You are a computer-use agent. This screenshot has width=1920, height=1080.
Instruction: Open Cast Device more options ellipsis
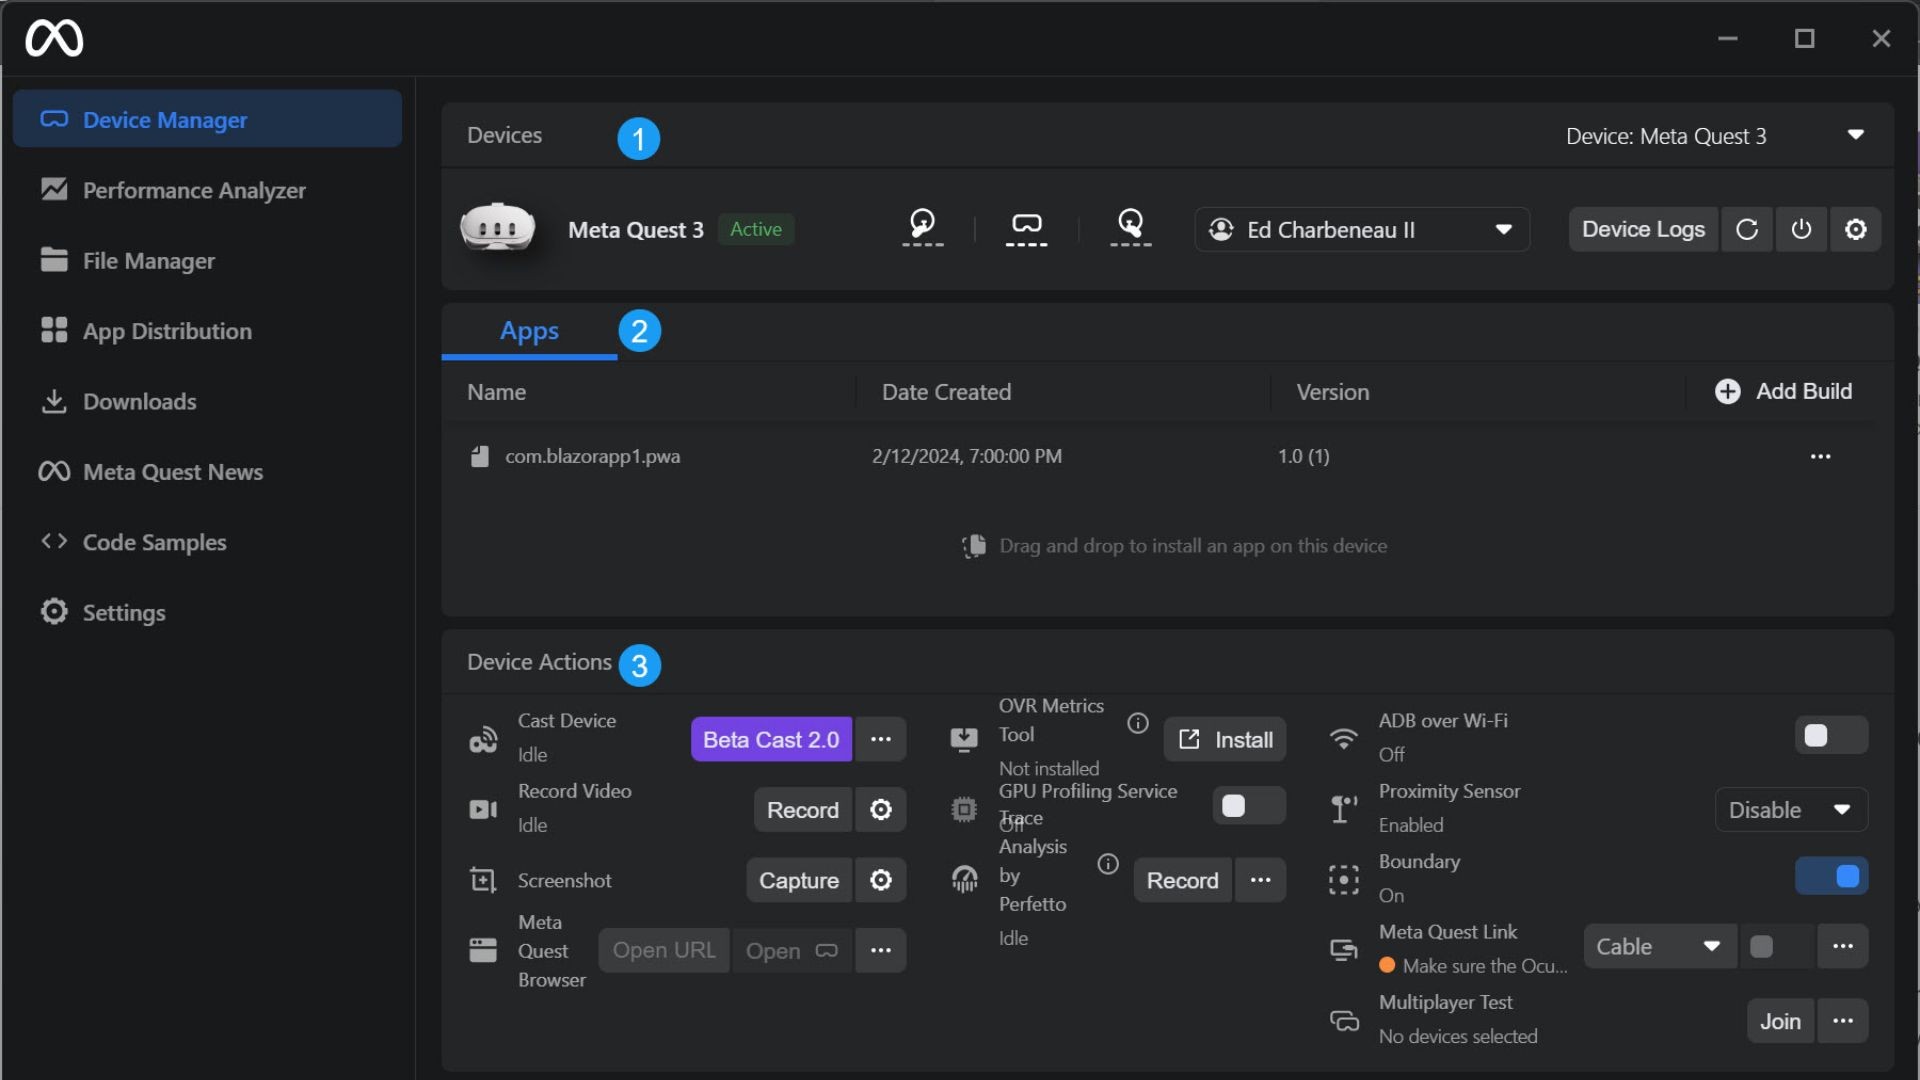coord(880,740)
